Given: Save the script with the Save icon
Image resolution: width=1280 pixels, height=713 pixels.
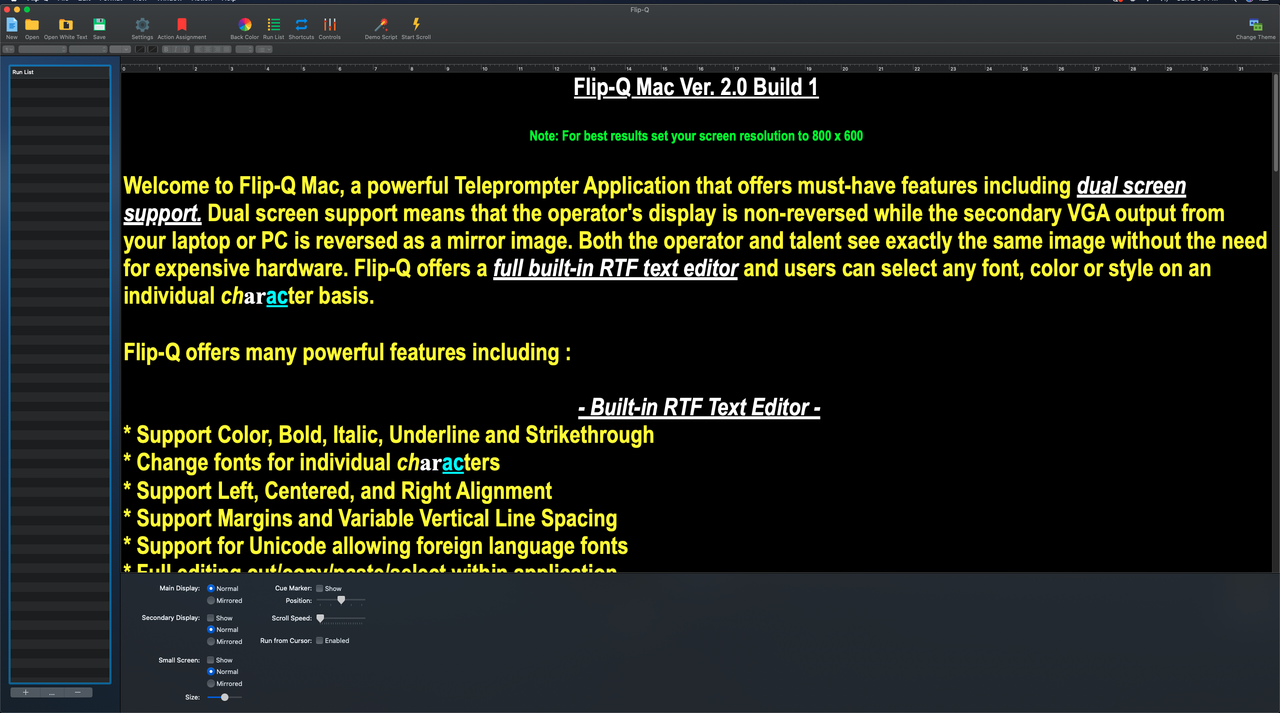Looking at the screenshot, I should click(x=99, y=25).
